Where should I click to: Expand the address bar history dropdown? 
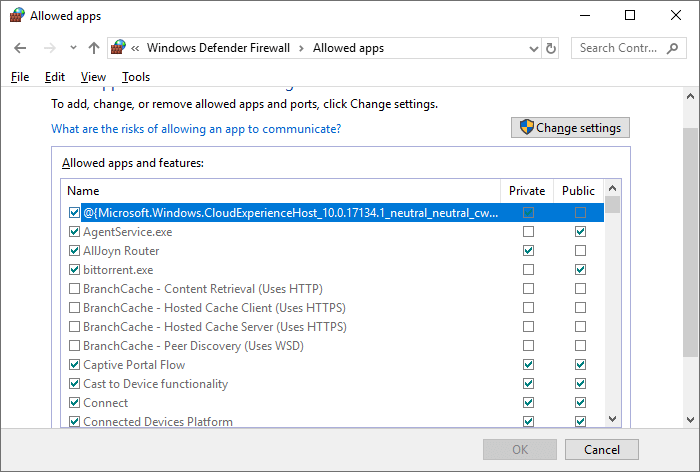(532, 48)
